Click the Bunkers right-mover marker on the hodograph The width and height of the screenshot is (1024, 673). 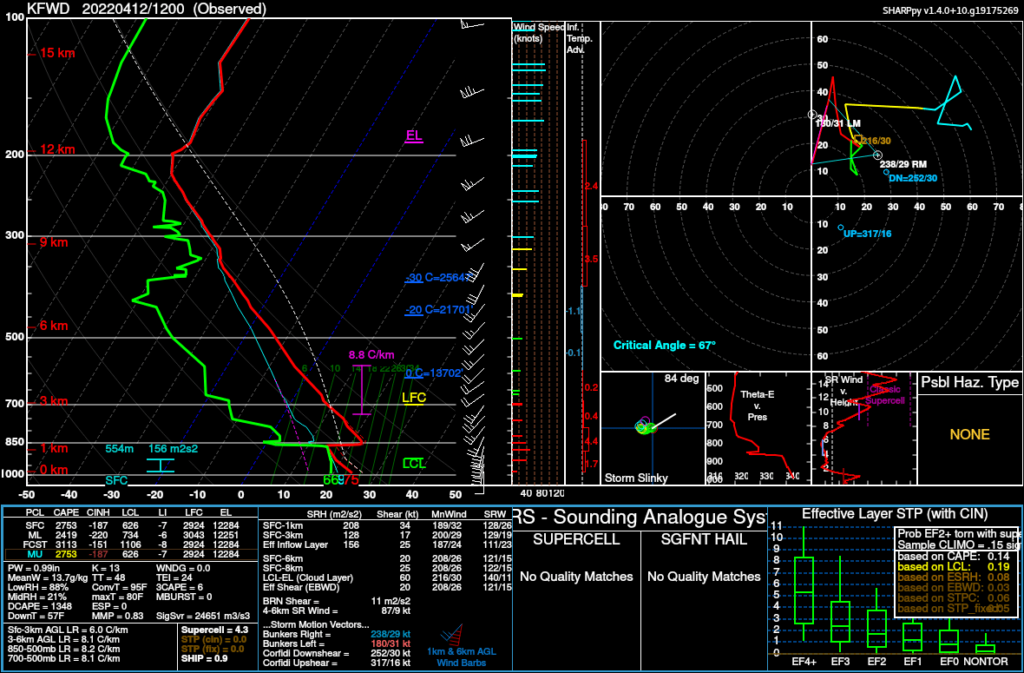(877, 155)
